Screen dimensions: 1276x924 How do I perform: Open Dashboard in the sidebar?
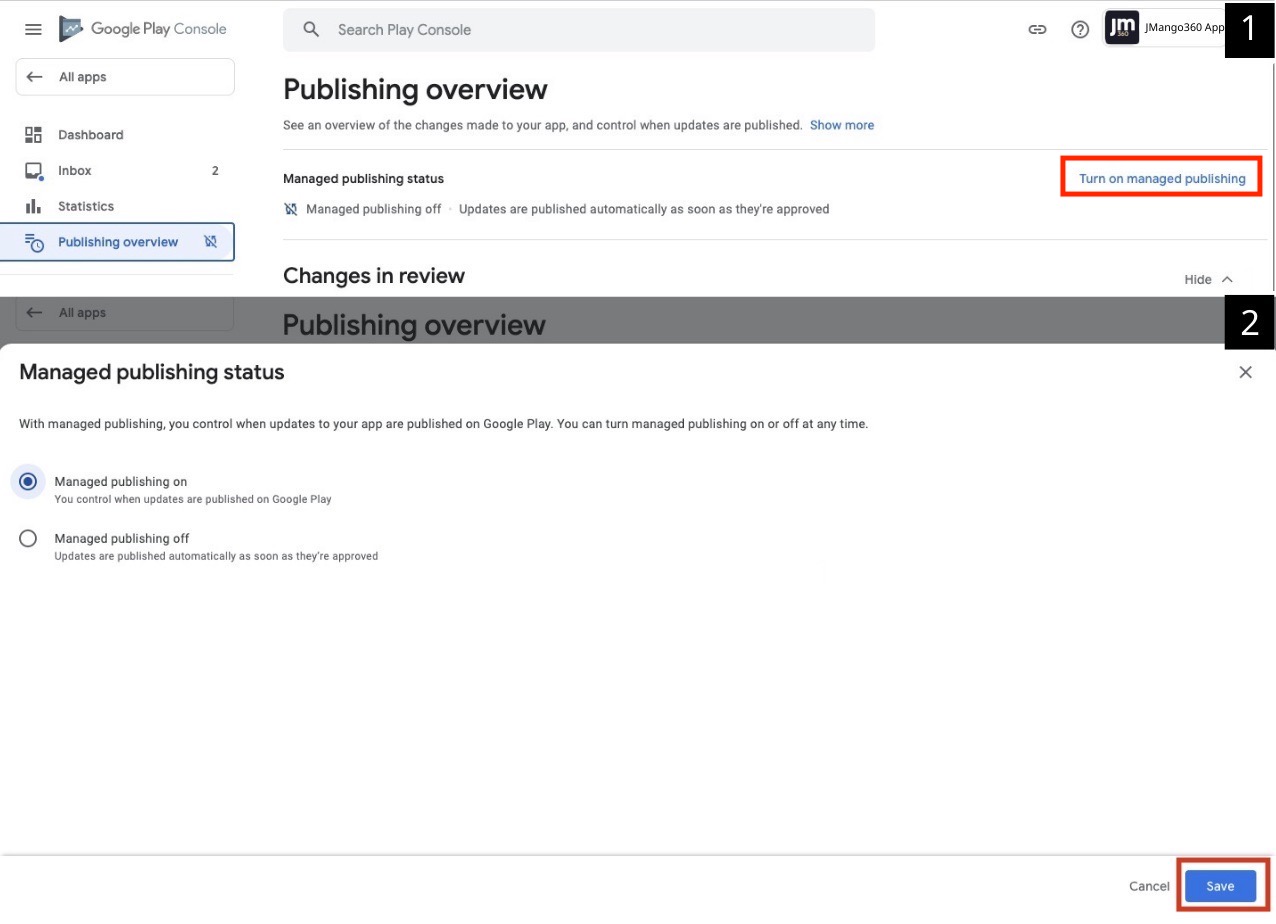90,135
